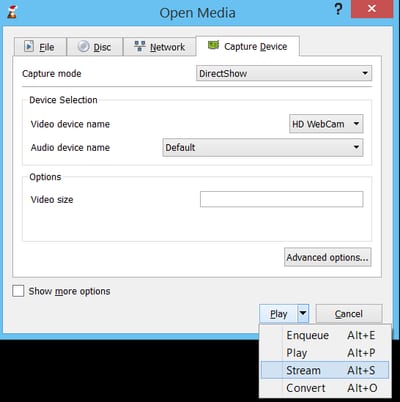The image size is (400, 402).
Task: Click the Cancel button
Action: pos(349,314)
